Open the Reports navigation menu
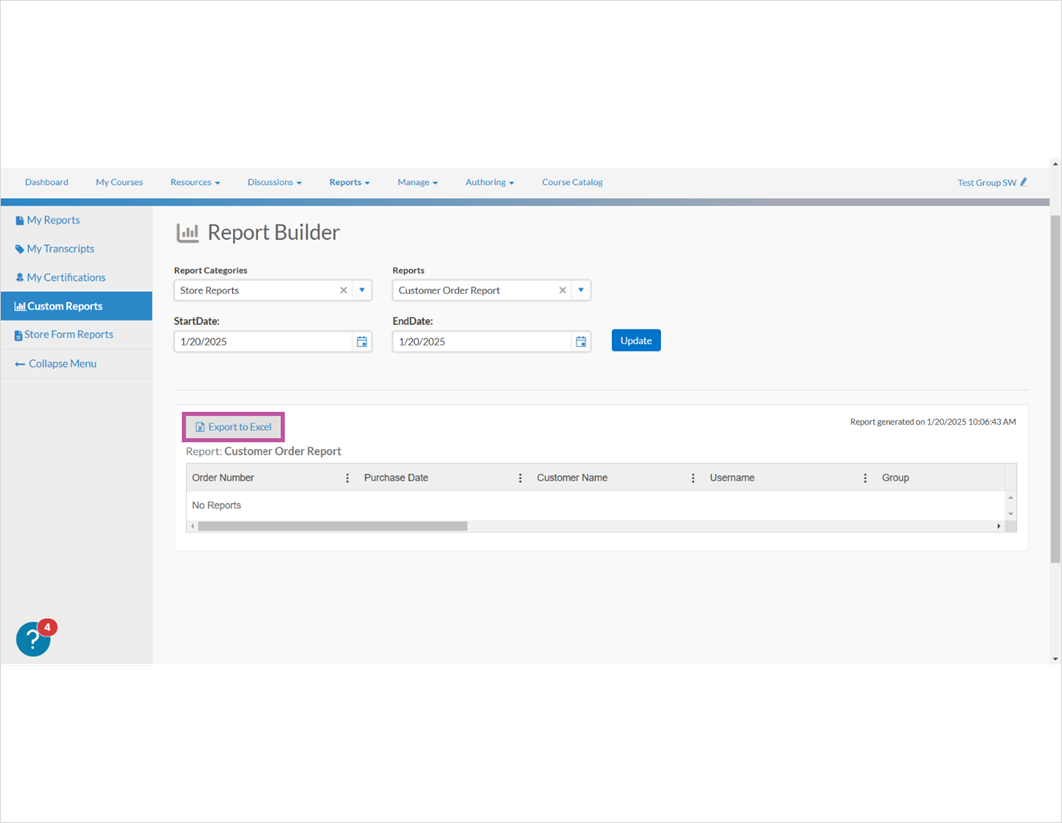 tap(349, 182)
